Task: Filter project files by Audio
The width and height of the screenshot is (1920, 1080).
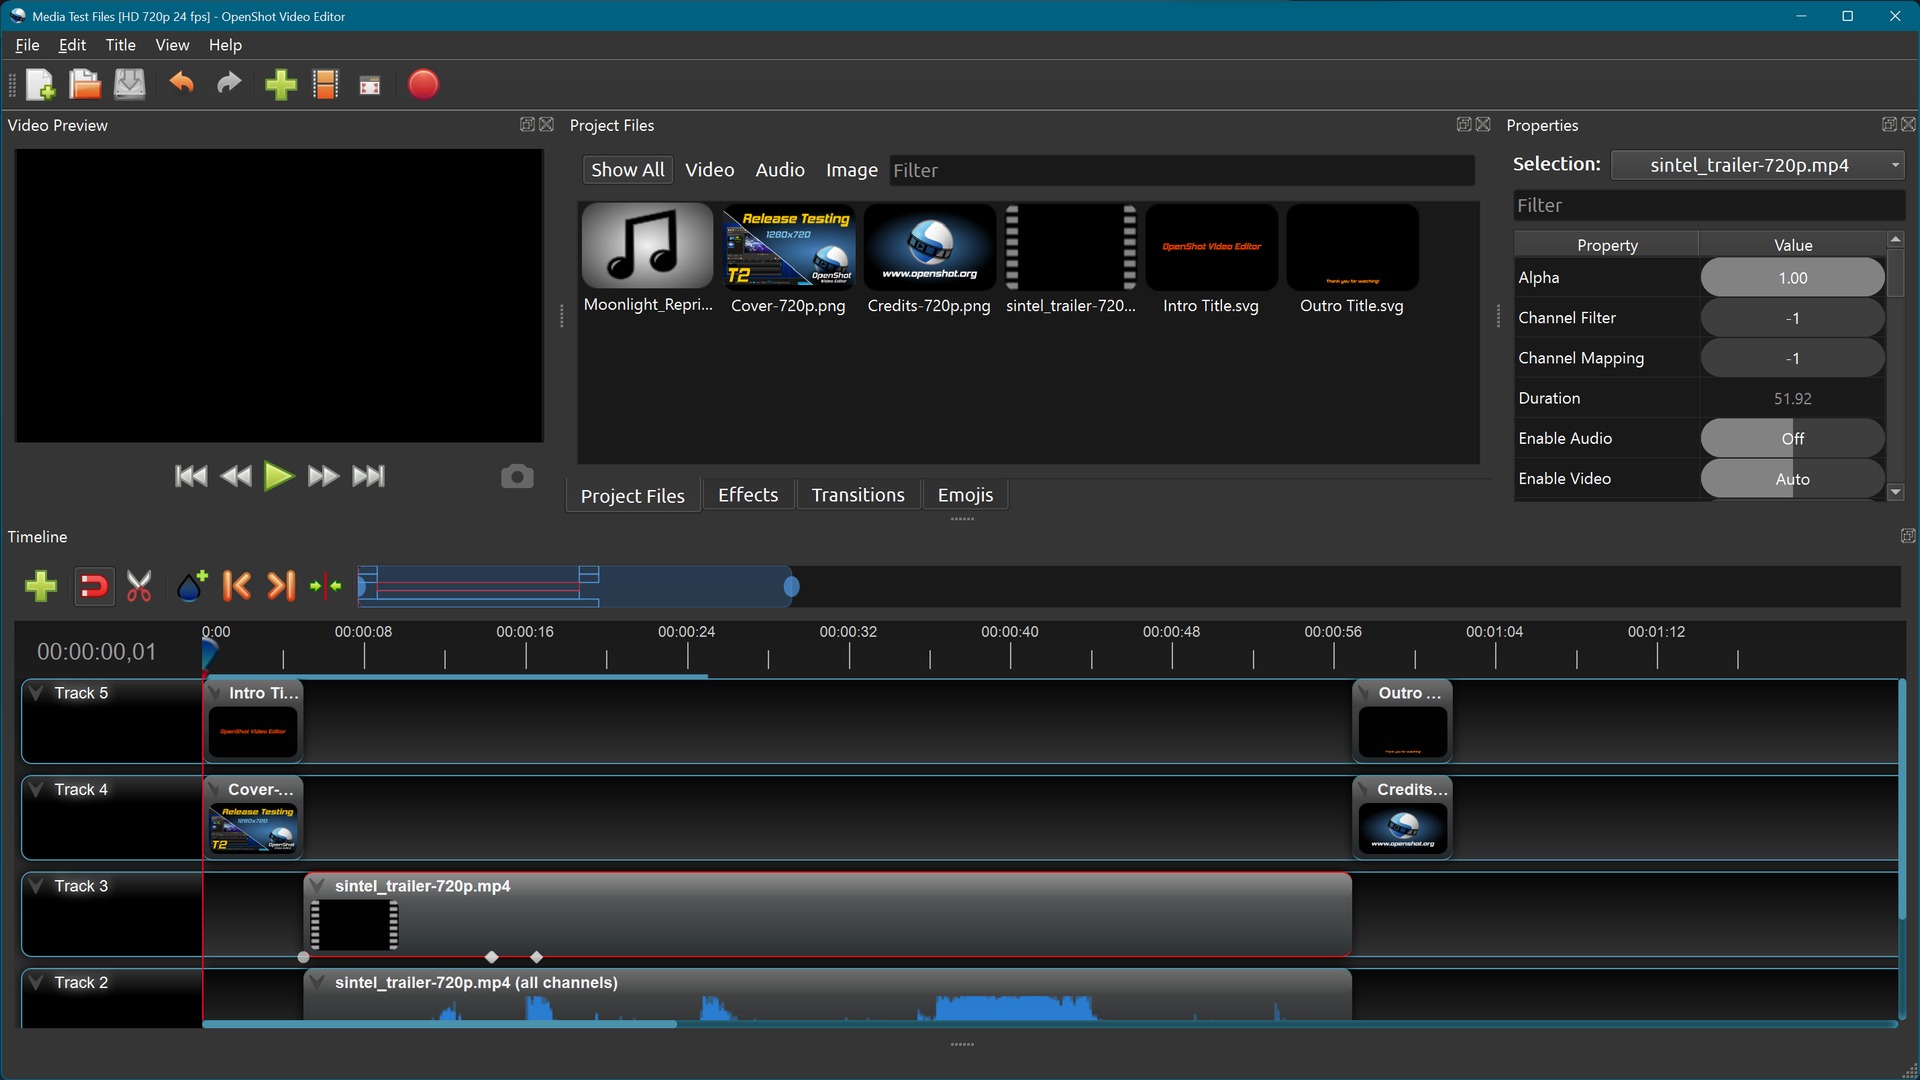Action: coord(779,170)
